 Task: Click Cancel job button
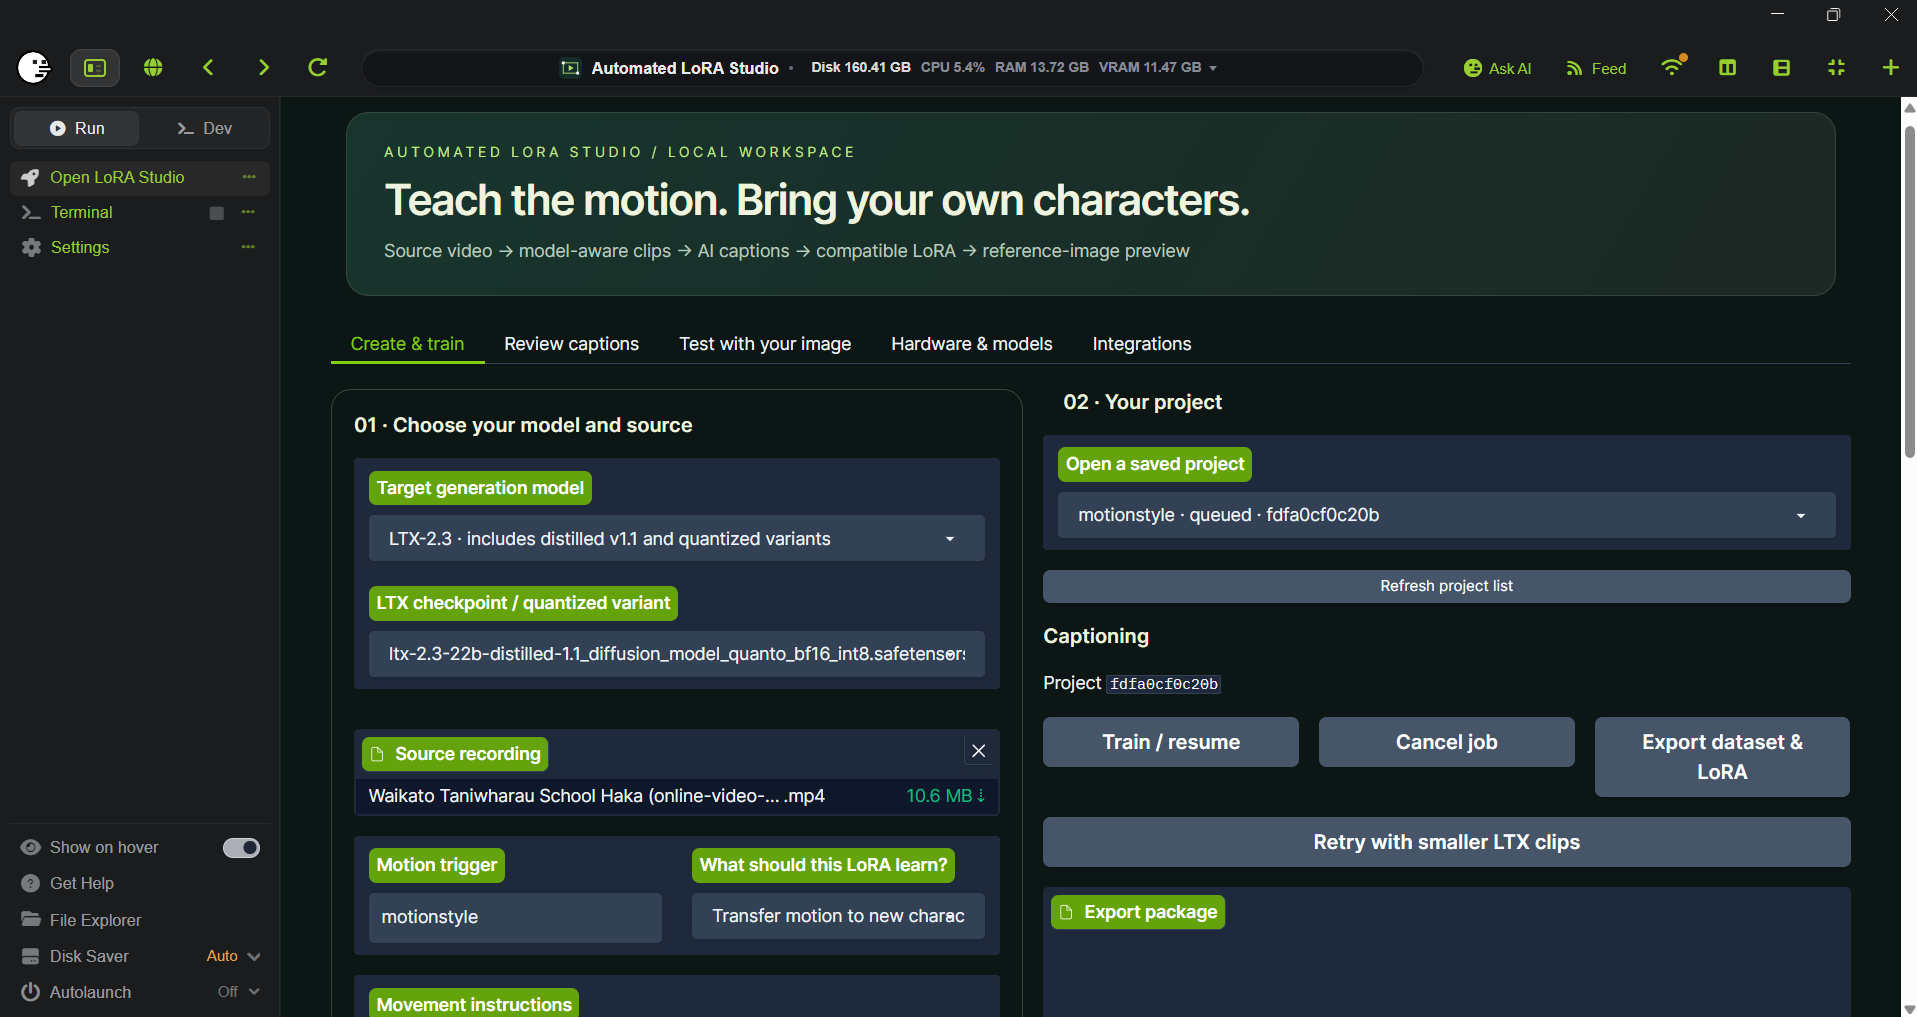pos(1446,742)
